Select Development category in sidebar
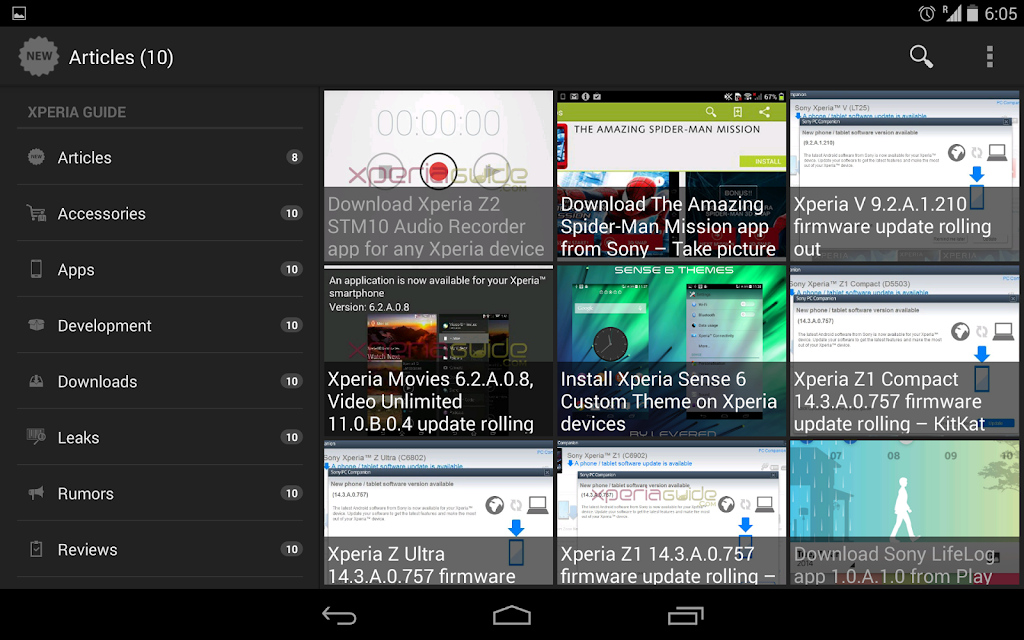Screen dimensions: 1024x640 point(160,325)
